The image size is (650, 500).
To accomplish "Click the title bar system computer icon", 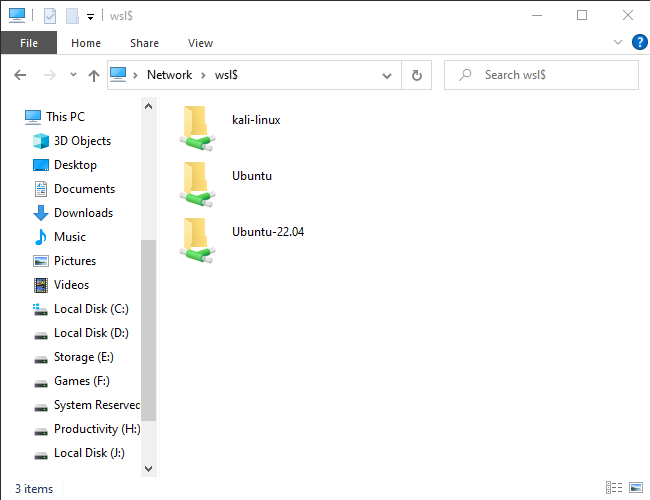I will click(x=17, y=15).
